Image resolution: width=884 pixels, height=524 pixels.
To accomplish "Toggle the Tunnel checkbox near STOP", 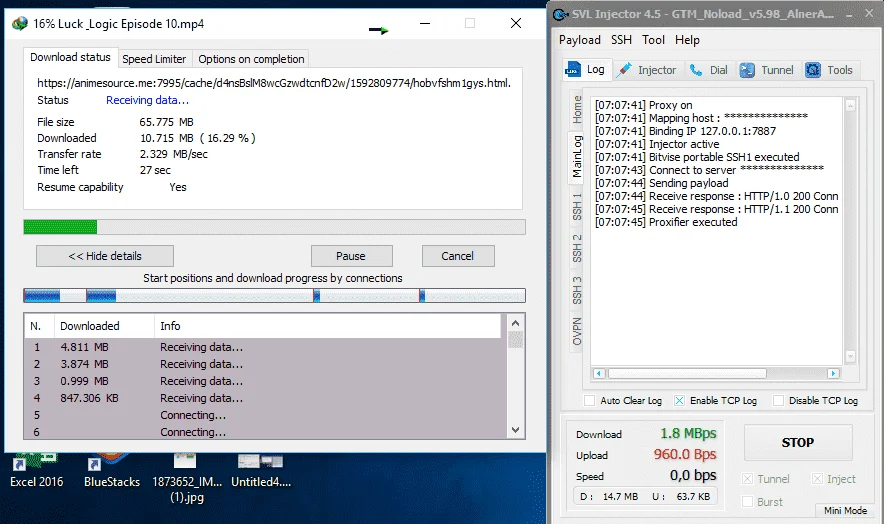I will pyautogui.click(x=748, y=479).
